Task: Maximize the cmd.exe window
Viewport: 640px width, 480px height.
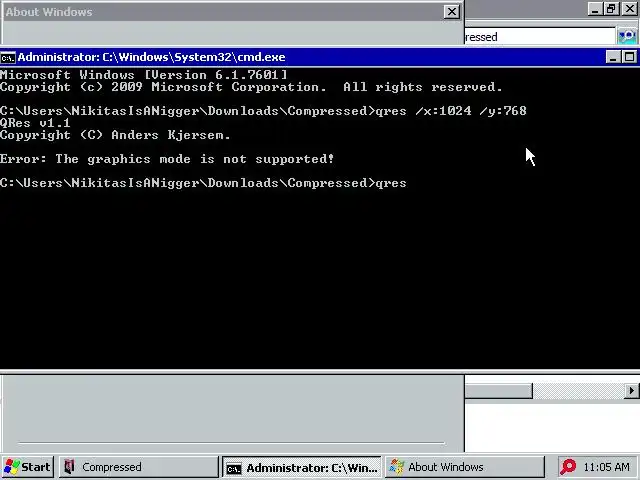Action: point(629,57)
